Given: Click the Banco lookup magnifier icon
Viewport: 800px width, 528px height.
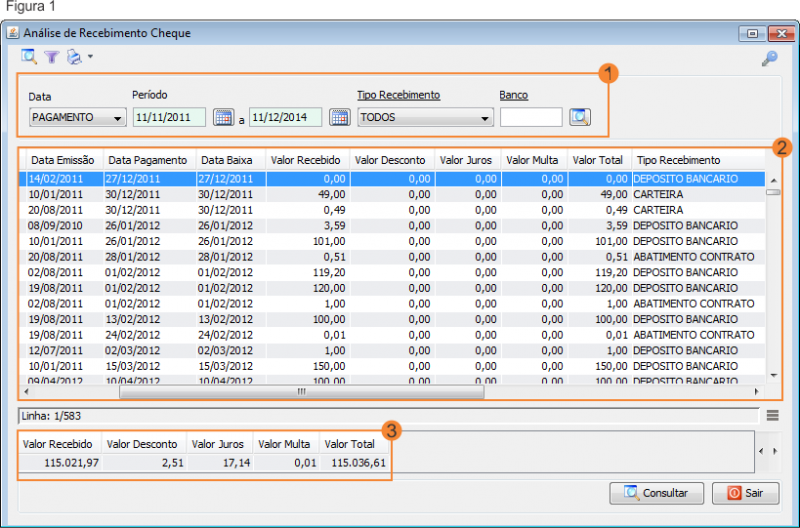Looking at the screenshot, I should [x=580, y=117].
